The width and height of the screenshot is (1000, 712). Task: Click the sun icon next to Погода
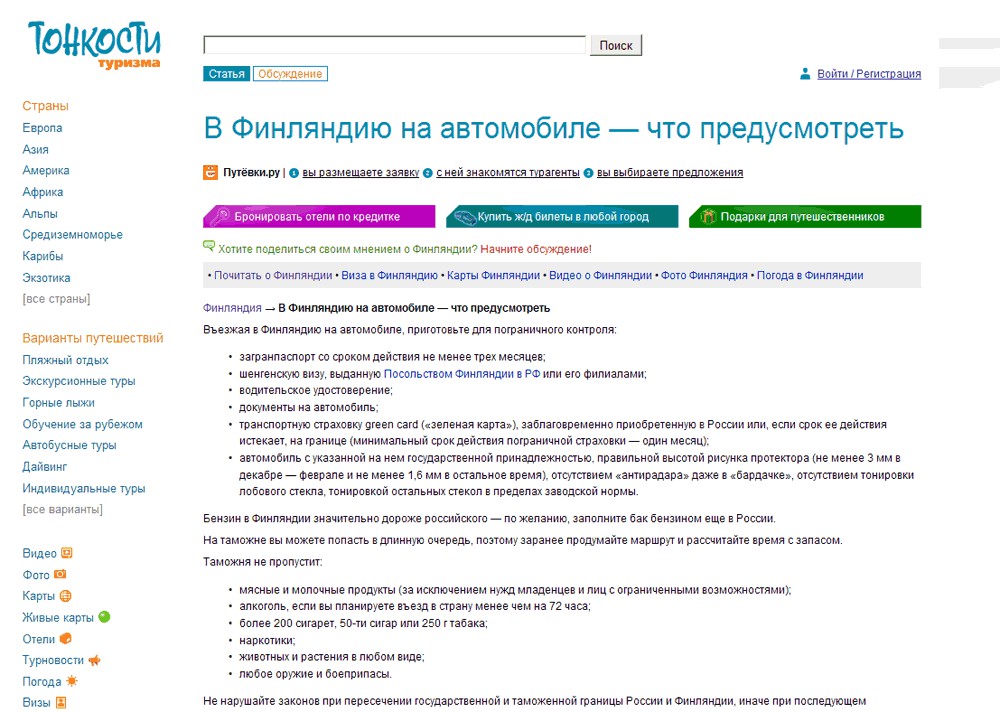pos(71,681)
